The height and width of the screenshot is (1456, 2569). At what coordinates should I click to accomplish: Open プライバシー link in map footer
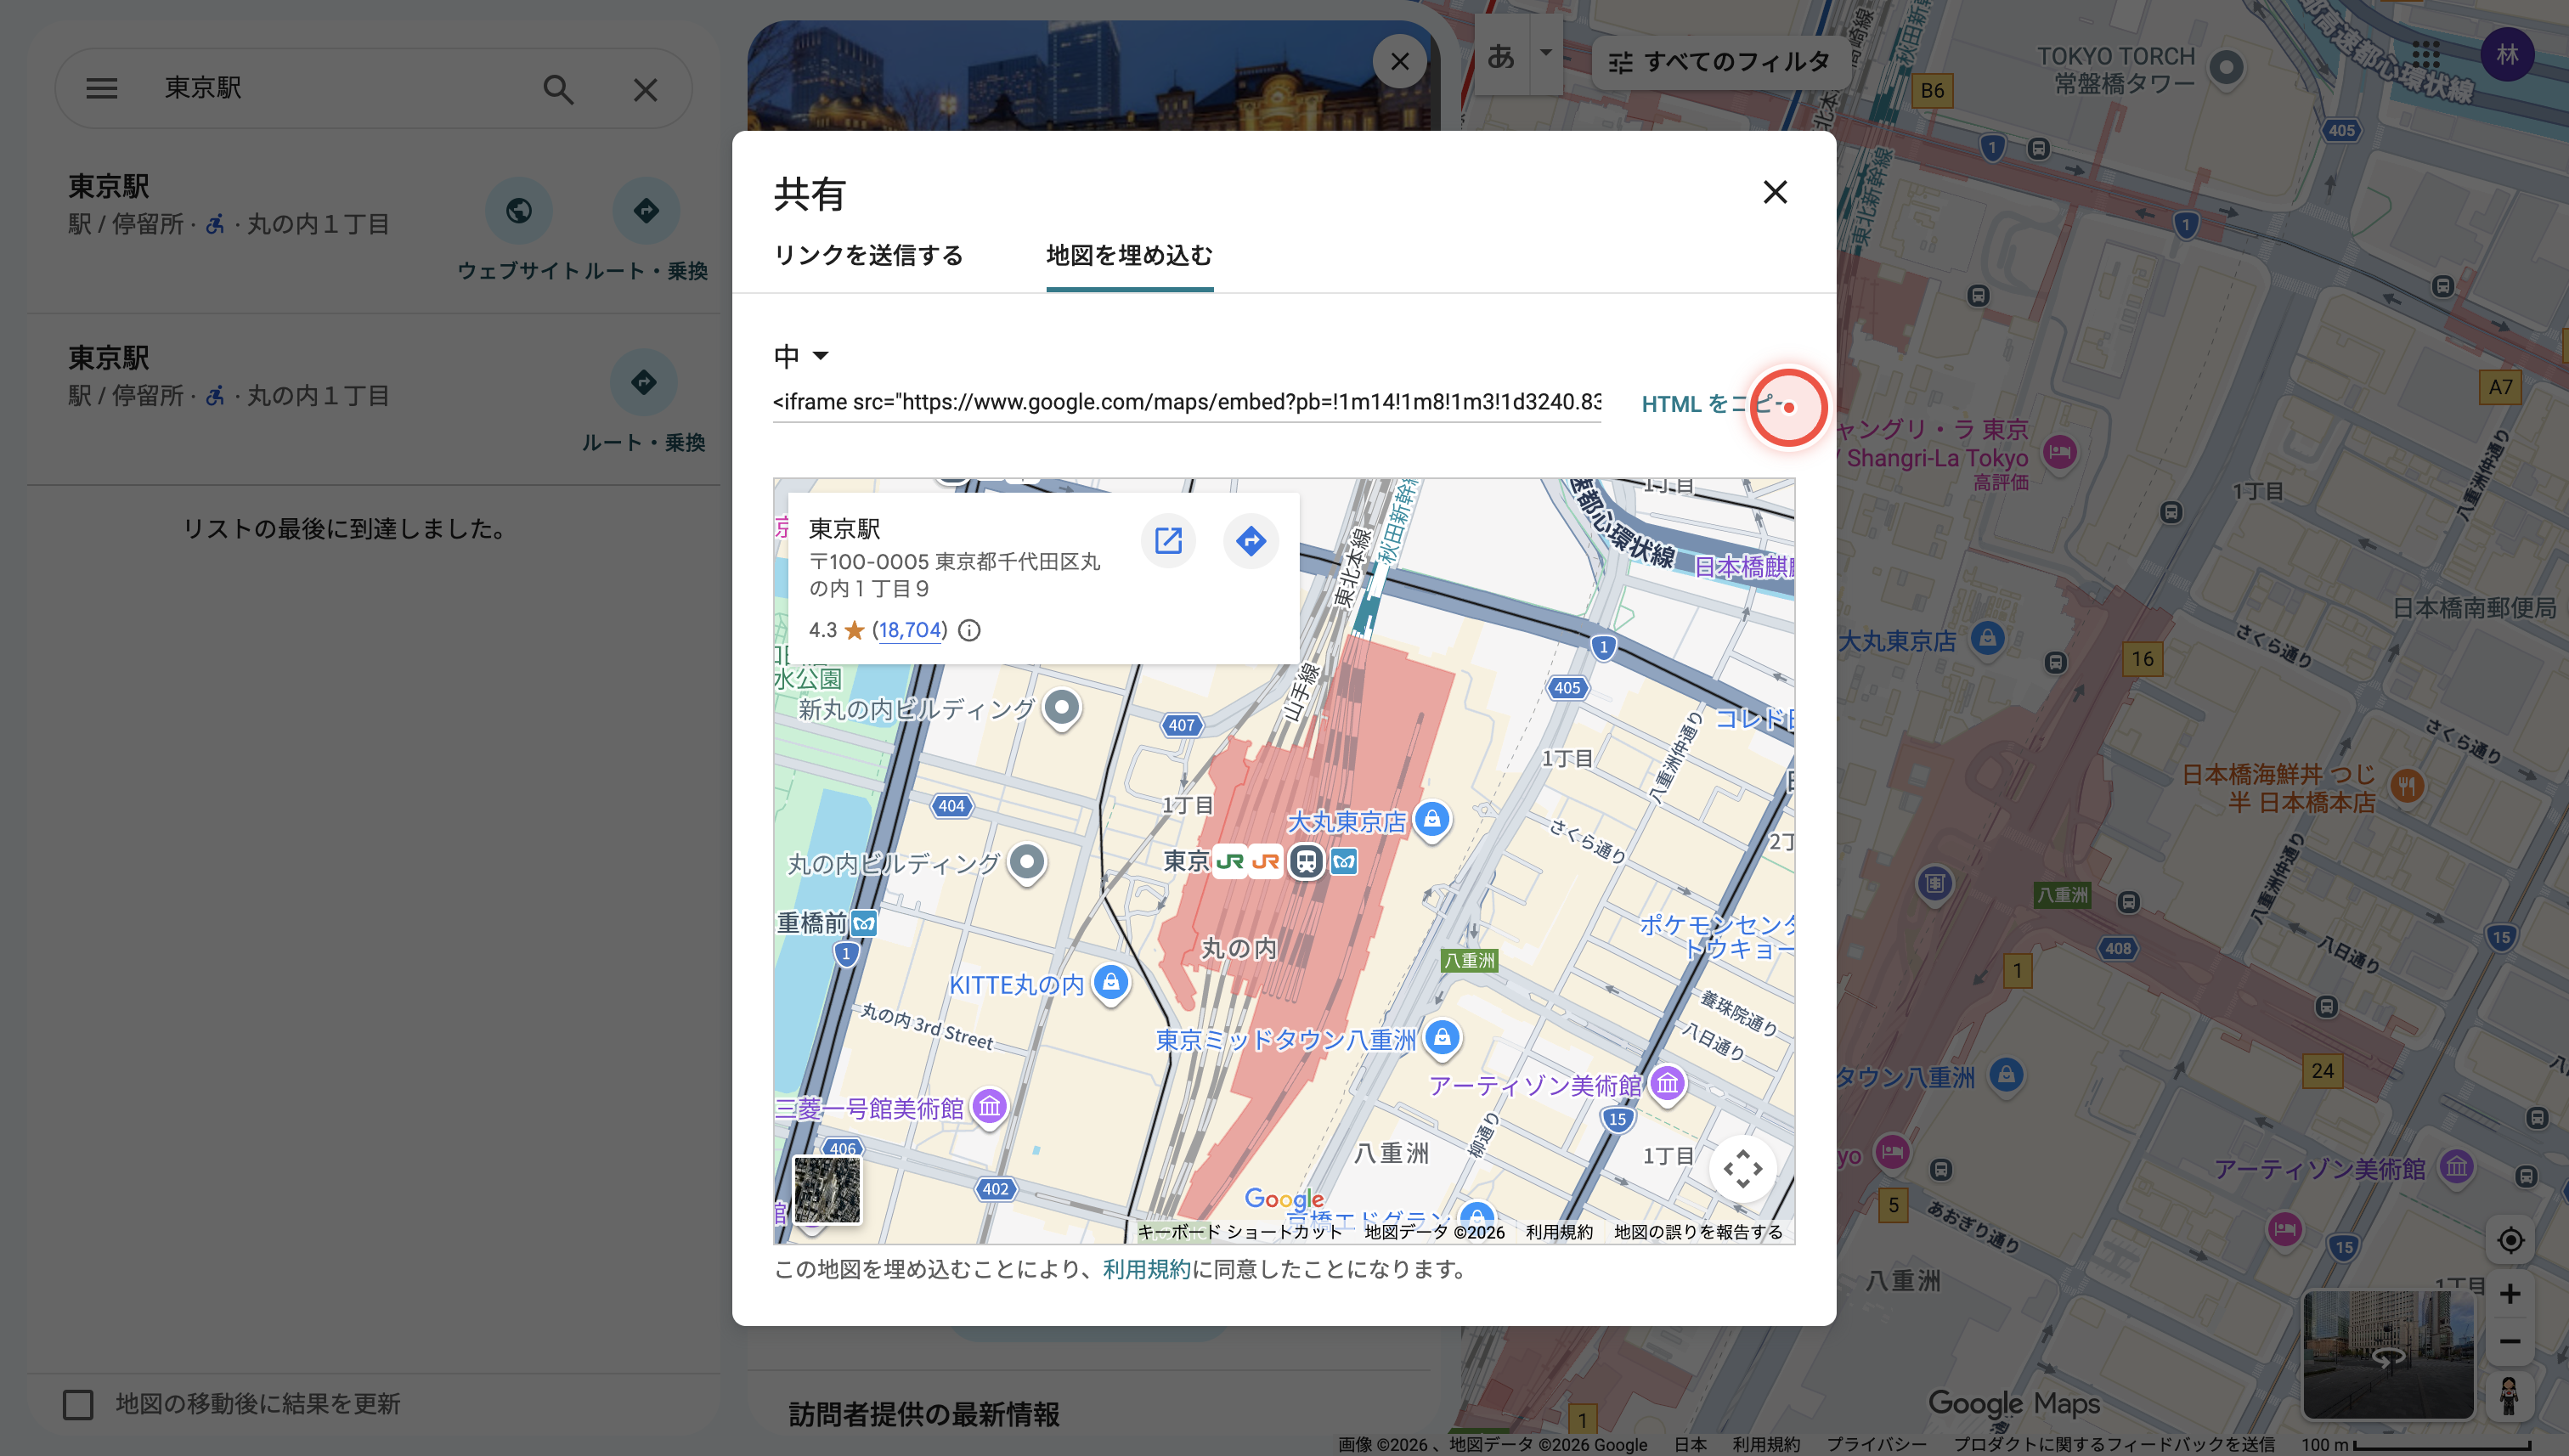(x=1876, y=1445)
